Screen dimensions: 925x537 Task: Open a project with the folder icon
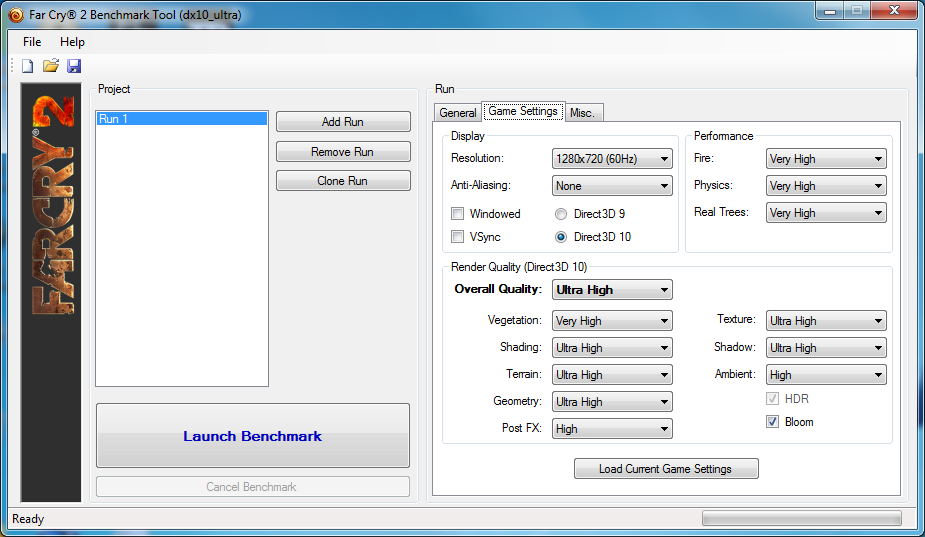(51, 66)
